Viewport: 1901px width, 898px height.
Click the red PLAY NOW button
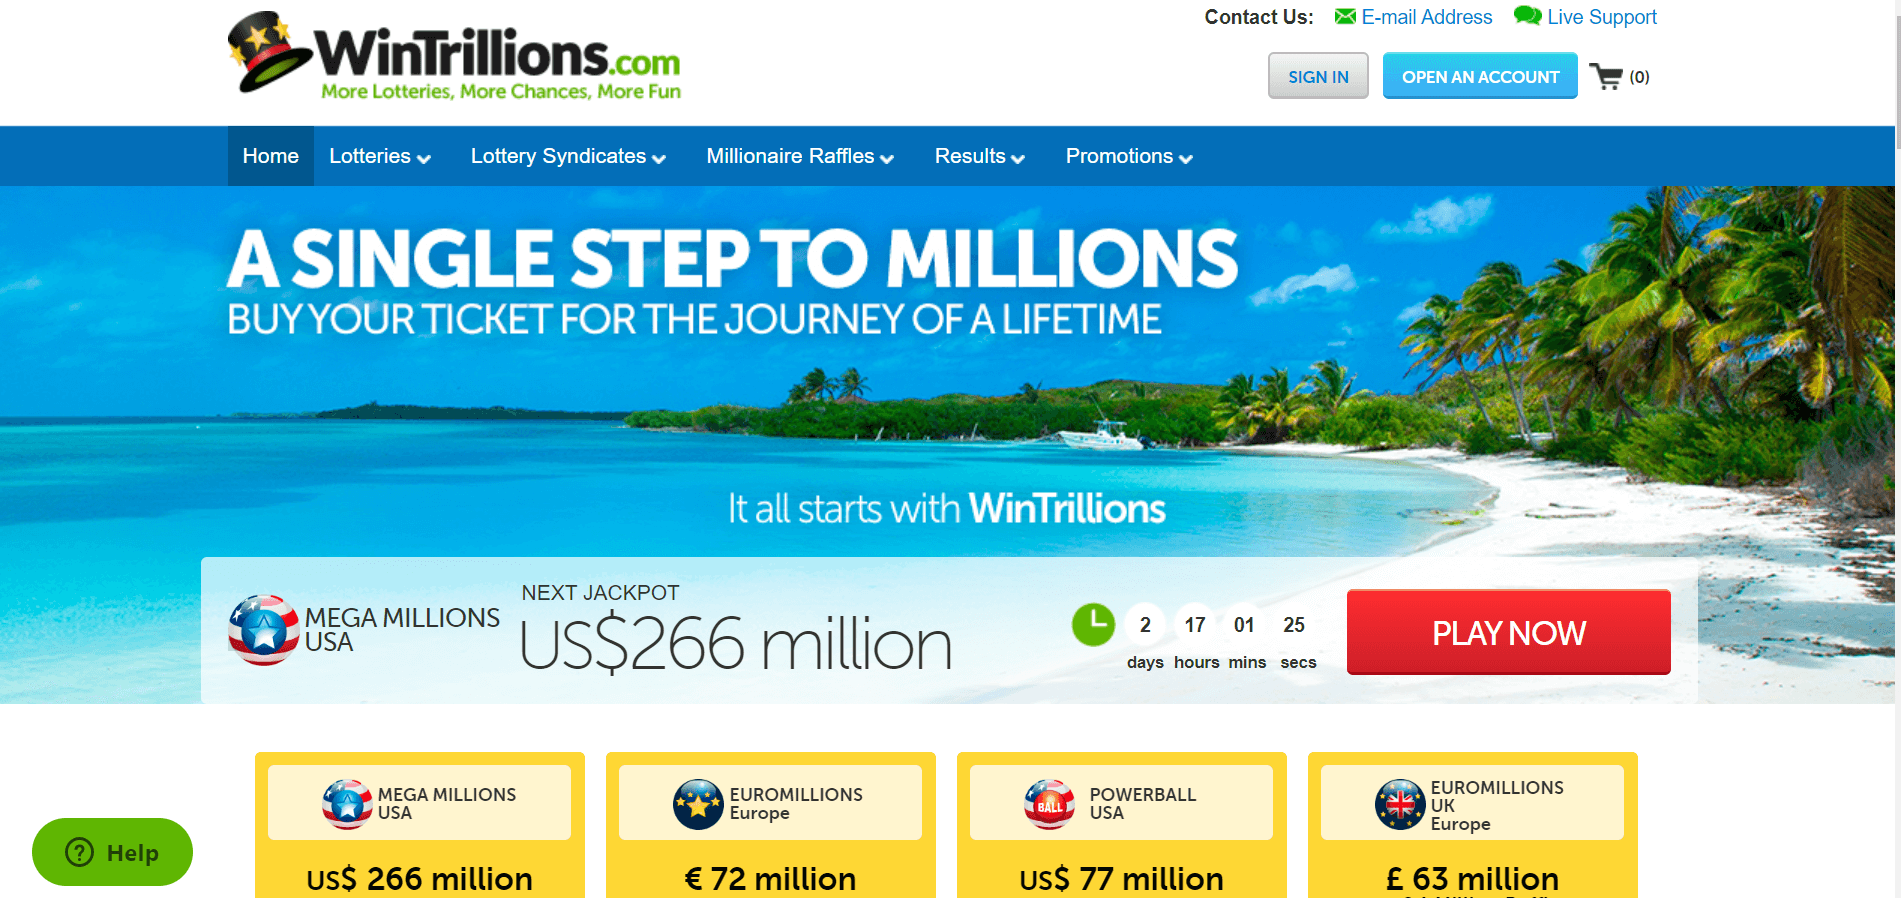(x=1509, y=632)
